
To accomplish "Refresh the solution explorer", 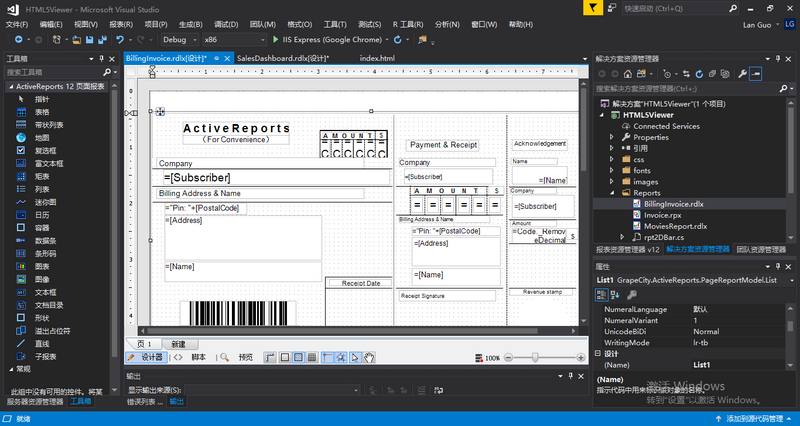I will (x=699, y=74).
